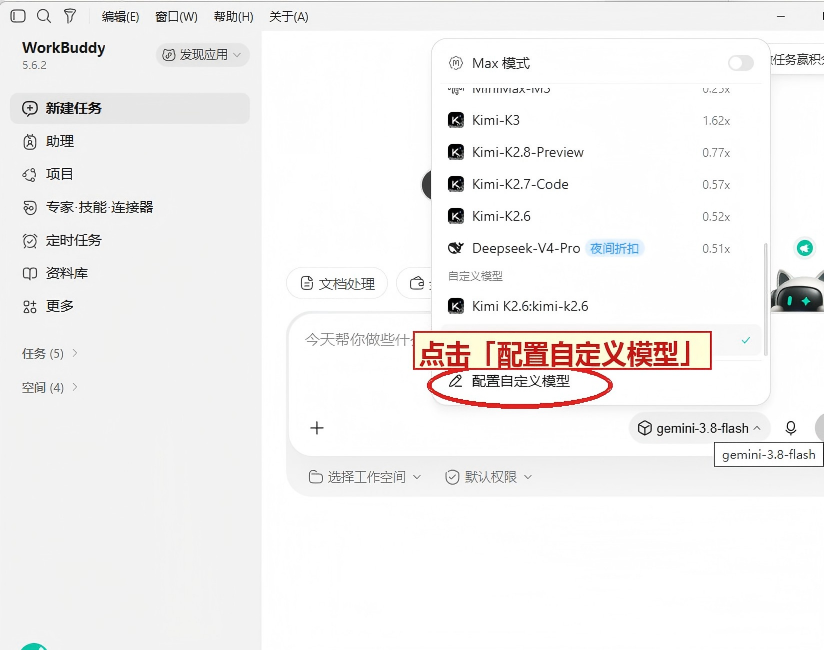Open 专家·技能·连接器 page
The width and height of the screenshot is (824, 650).
pos(130,207)
